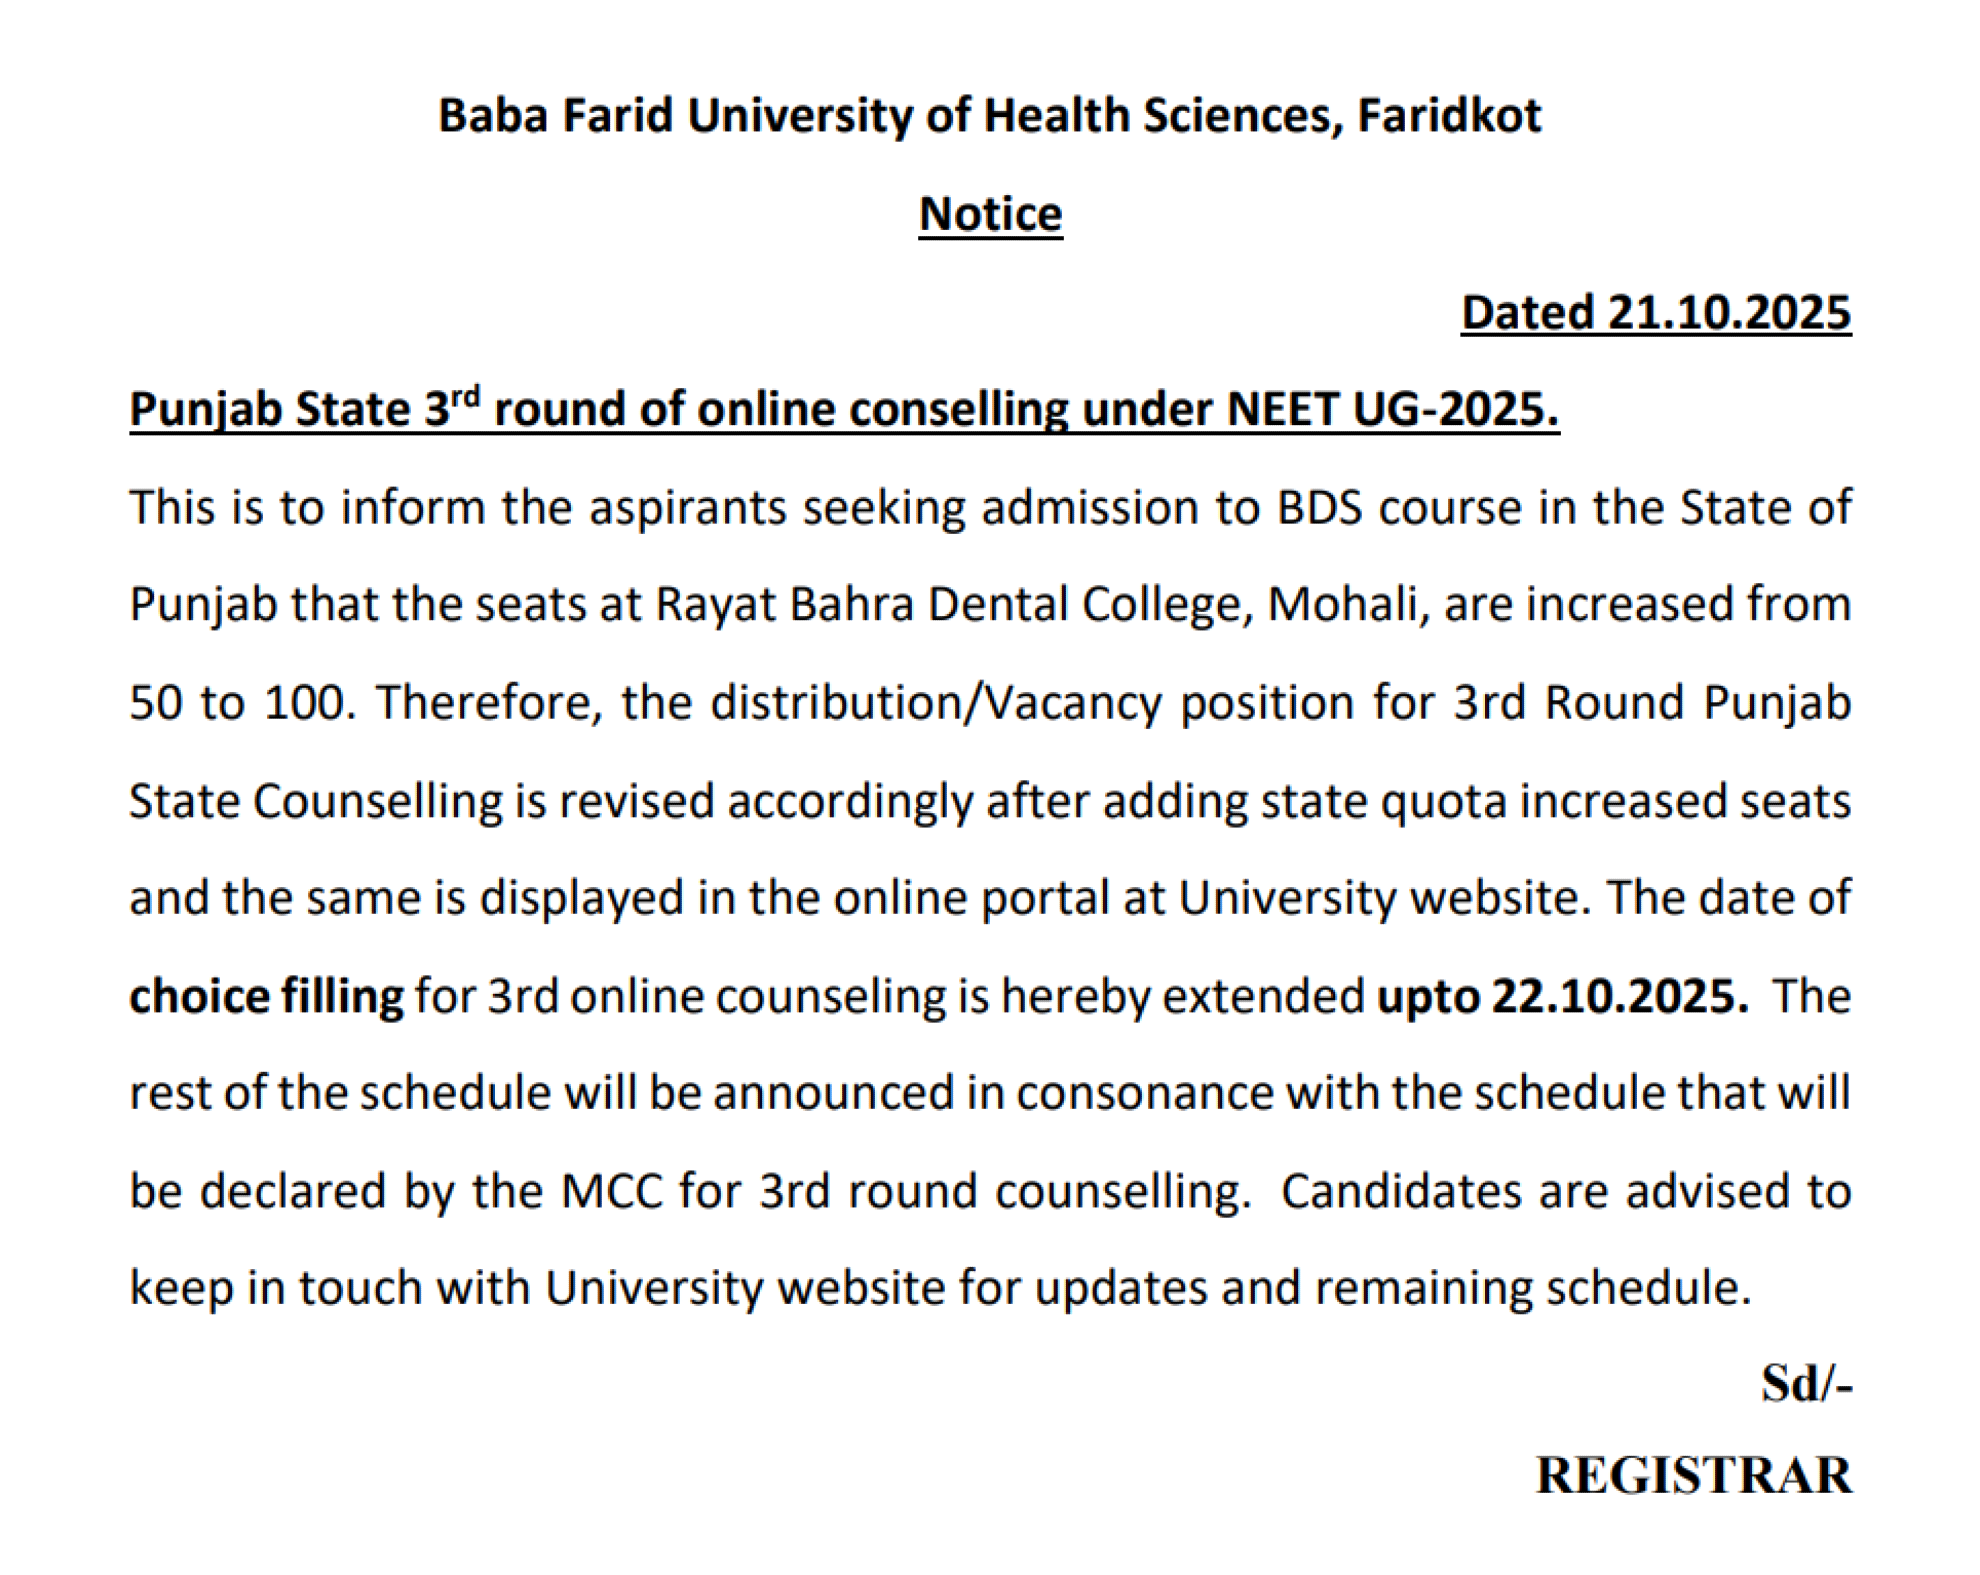The height and width of the screenshot is (1575, 1980).
Task: Click "Candidates are advised to" text
Action: (1565, 1191)
